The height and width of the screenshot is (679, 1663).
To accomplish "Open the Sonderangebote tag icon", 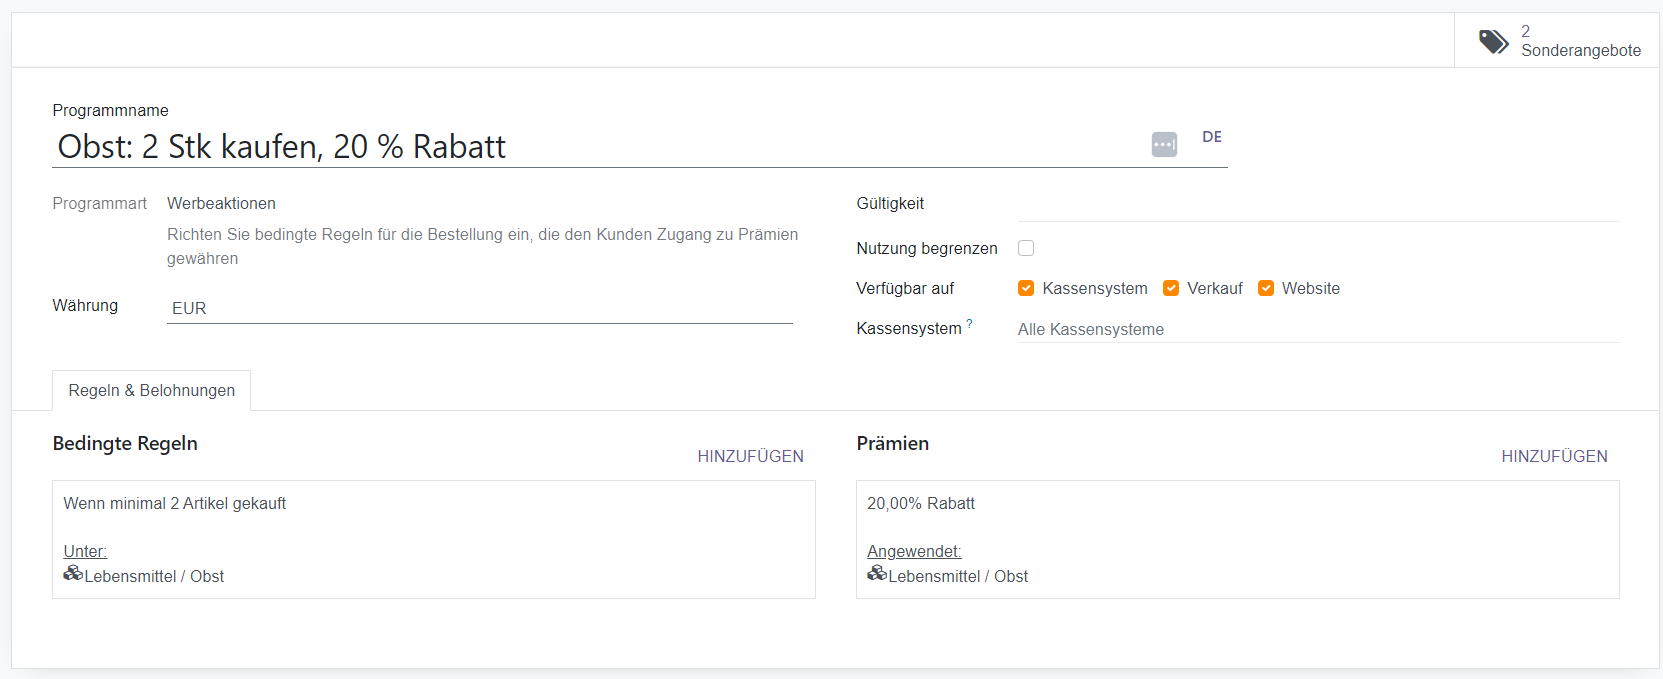I will pos(1493,41).
